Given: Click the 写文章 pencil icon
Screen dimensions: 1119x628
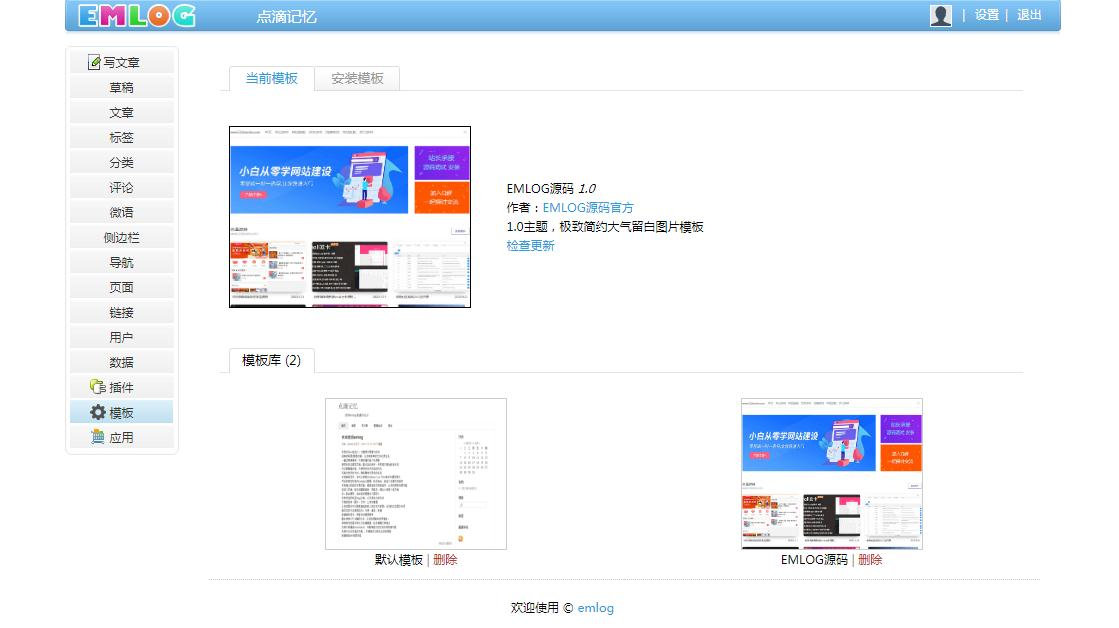Looking at the screenshot, I should [x=93, y=62].
